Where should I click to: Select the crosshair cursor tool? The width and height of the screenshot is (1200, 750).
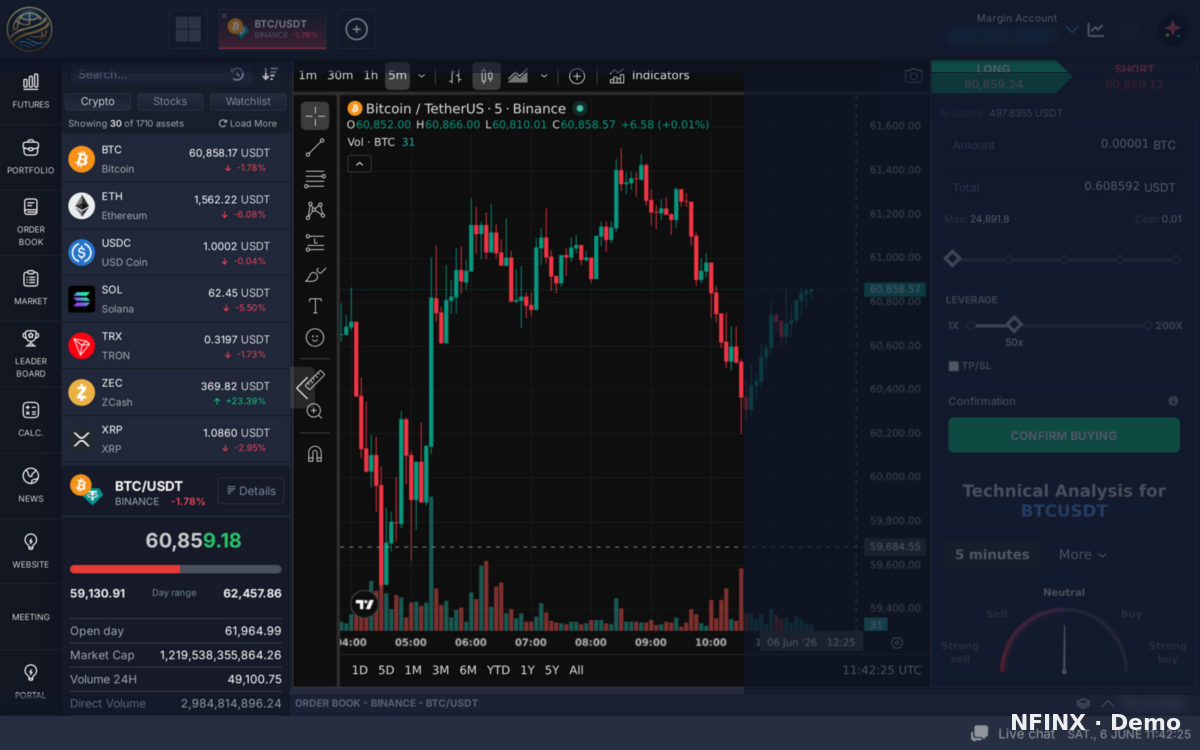pyautogui.click(x=315, y=116)
